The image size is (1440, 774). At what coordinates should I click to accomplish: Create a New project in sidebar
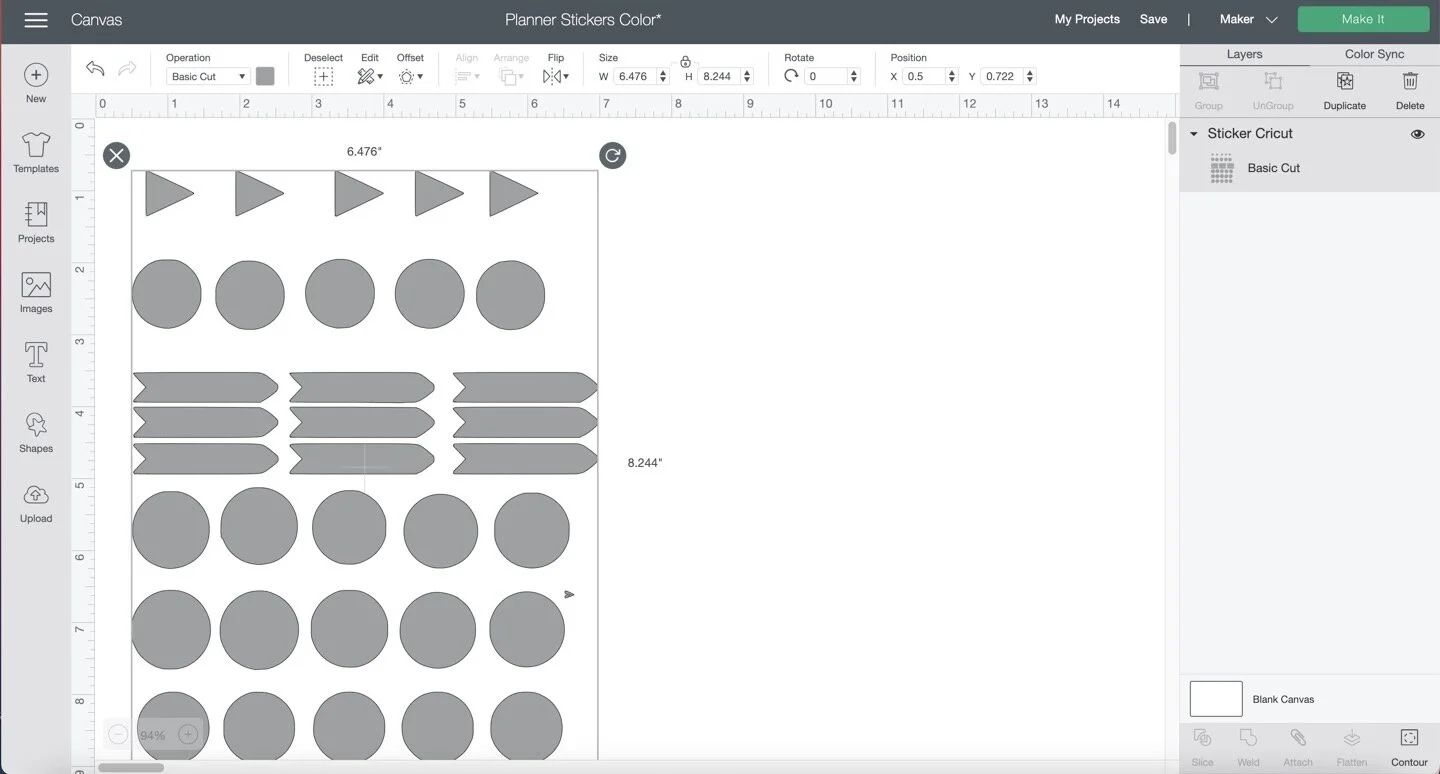pos(36,83)
